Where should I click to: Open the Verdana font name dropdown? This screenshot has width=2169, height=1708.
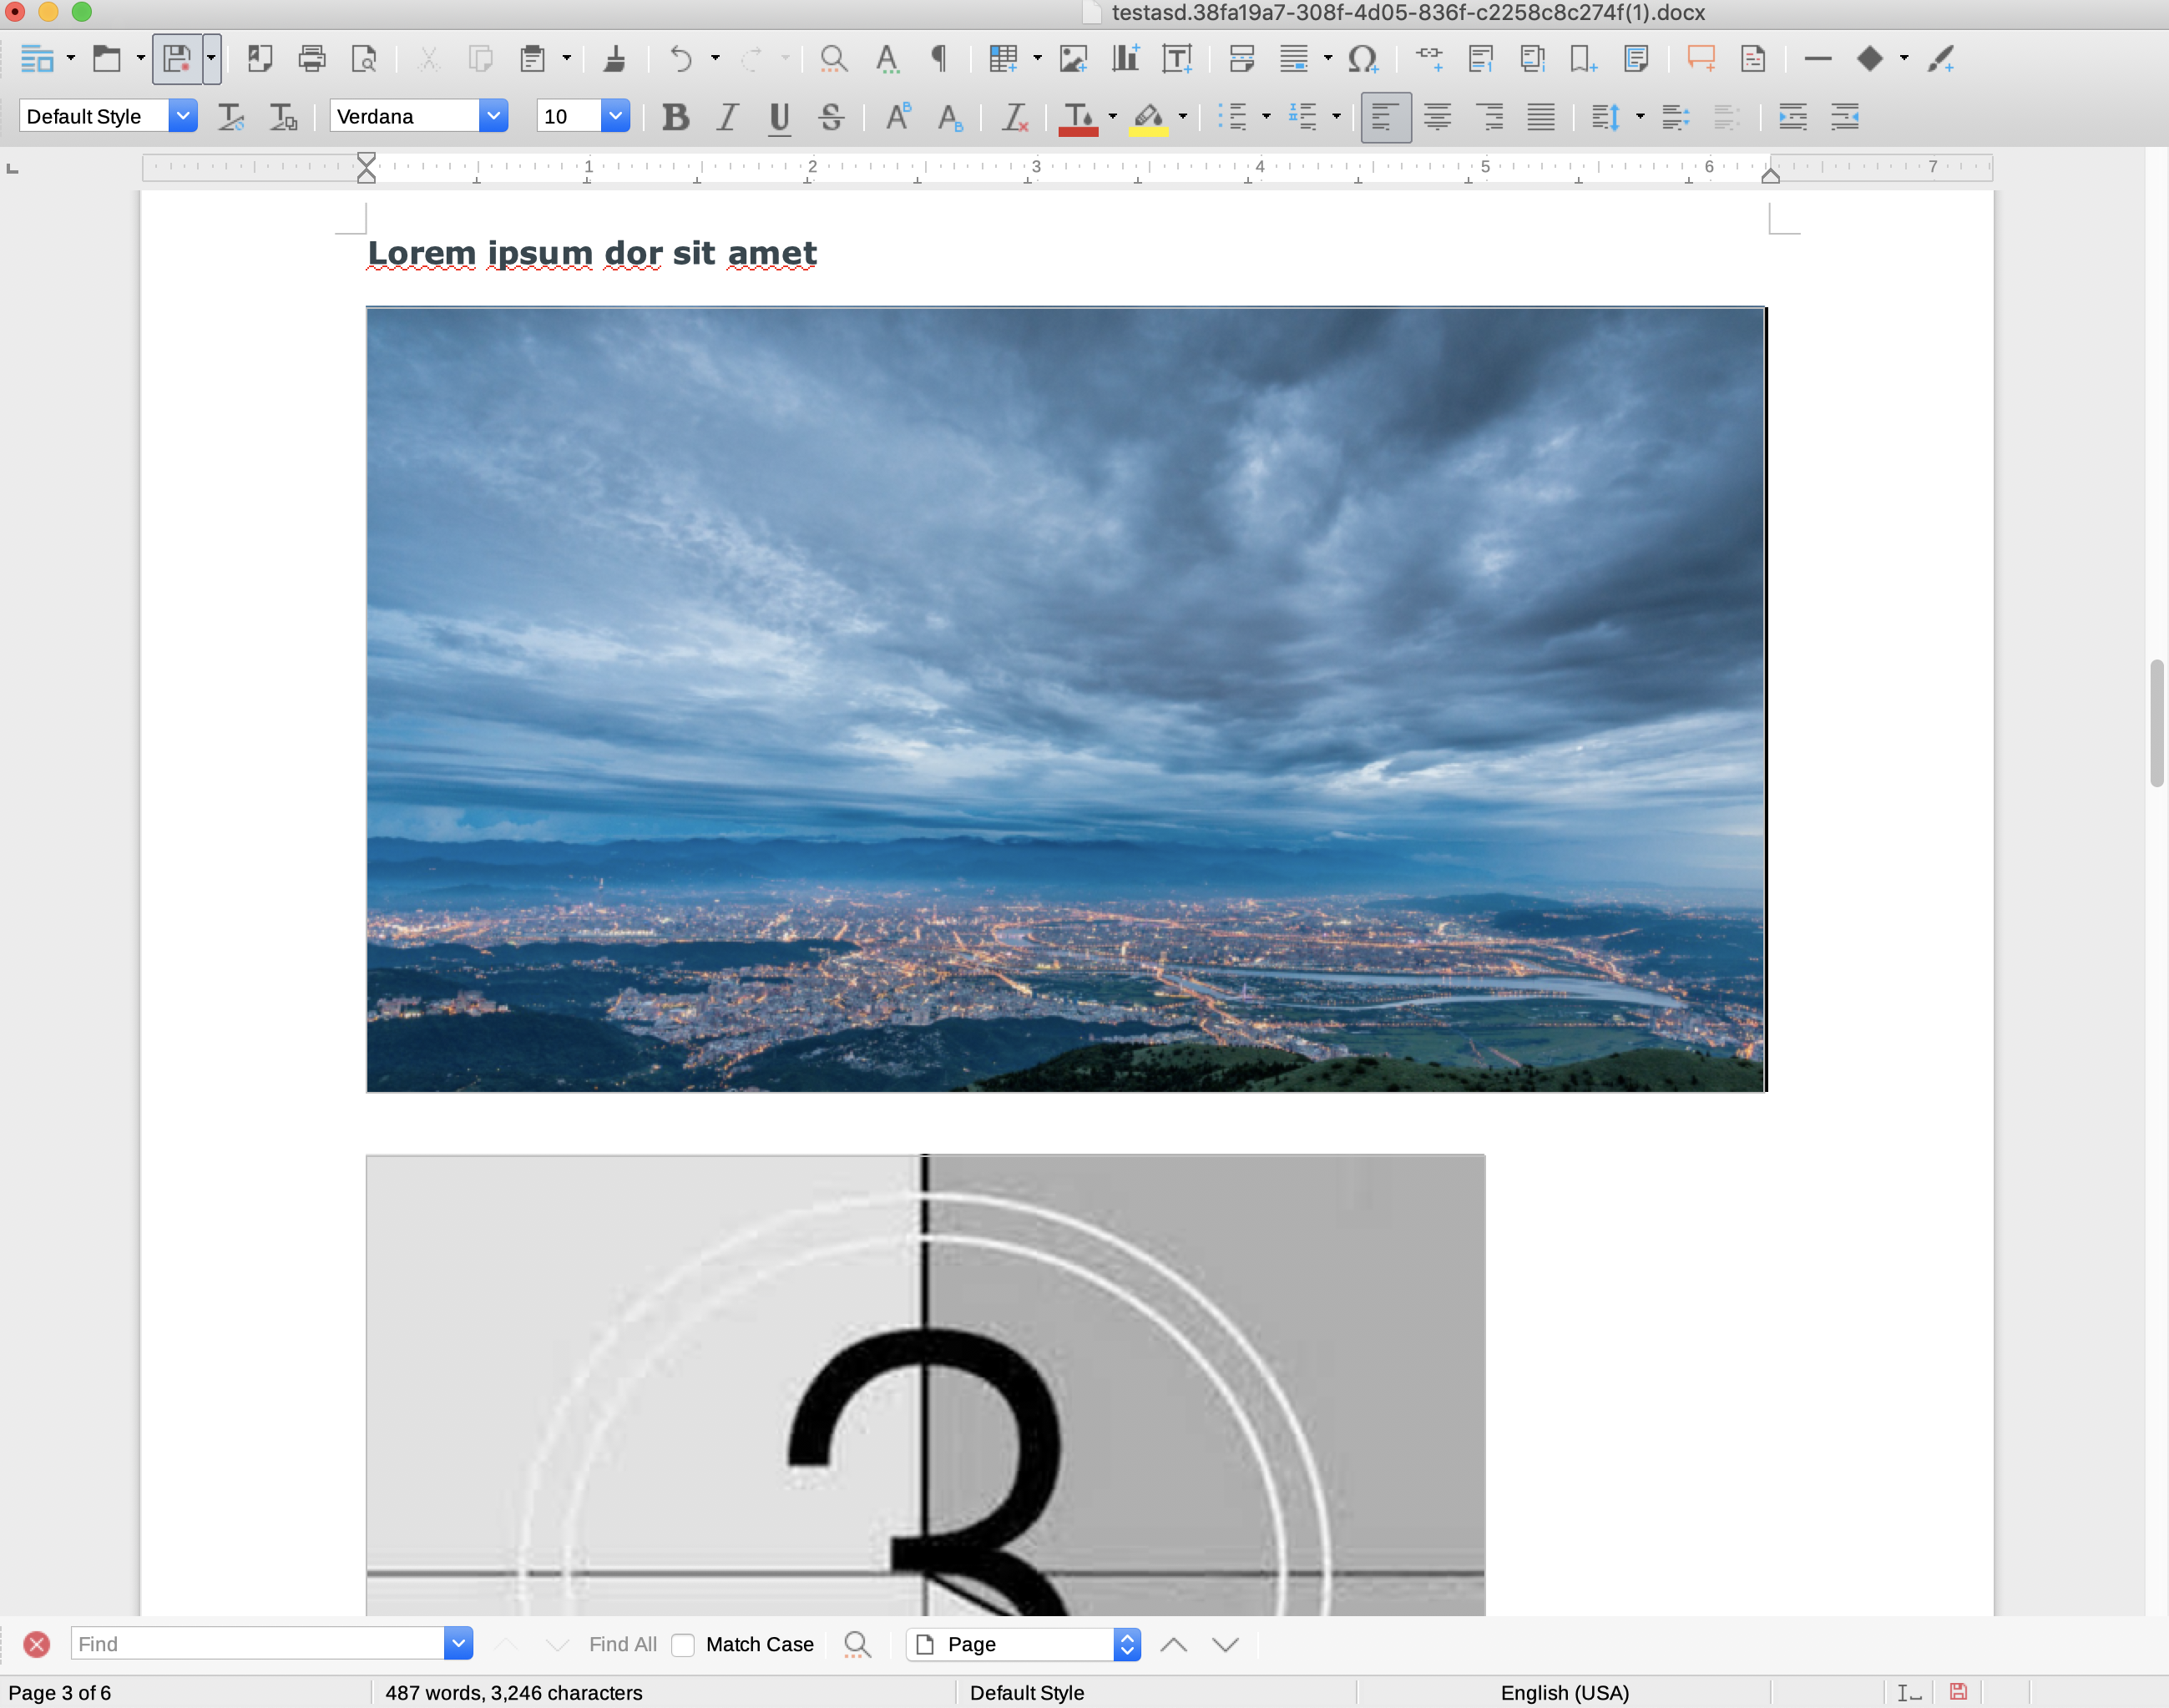[493, 116]
